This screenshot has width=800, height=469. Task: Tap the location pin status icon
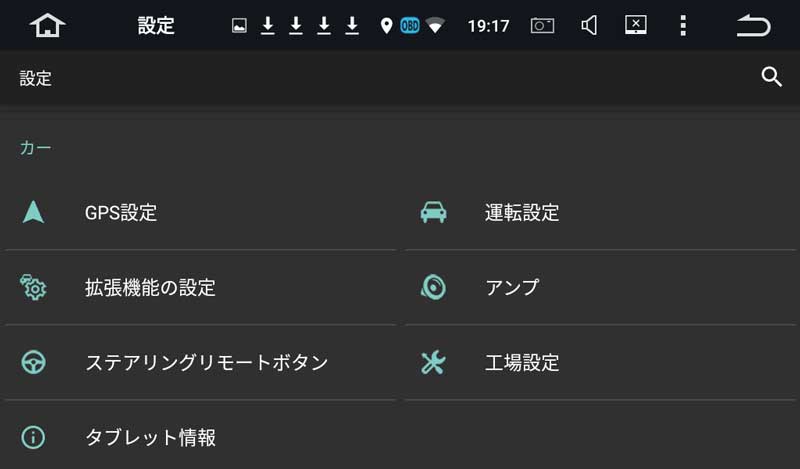(386, 26)
